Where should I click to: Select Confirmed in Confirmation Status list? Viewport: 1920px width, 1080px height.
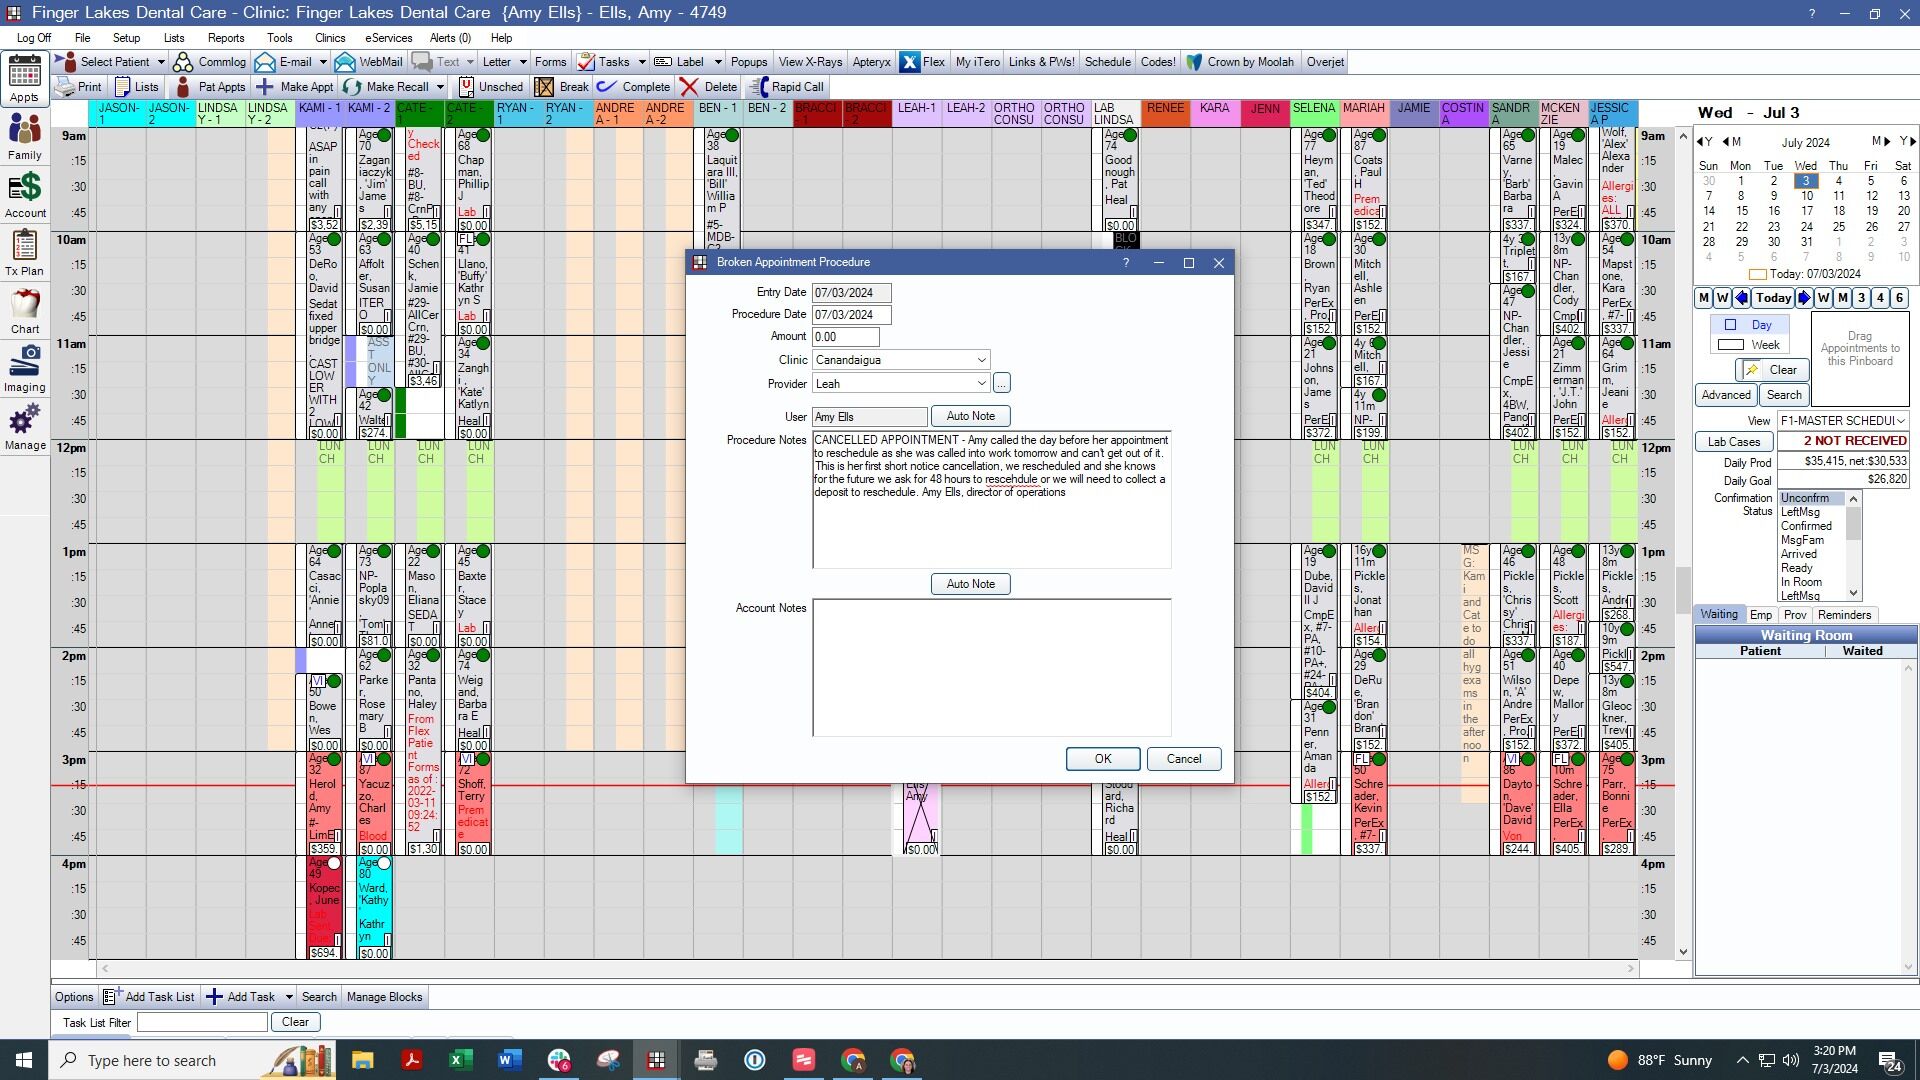1806,526
